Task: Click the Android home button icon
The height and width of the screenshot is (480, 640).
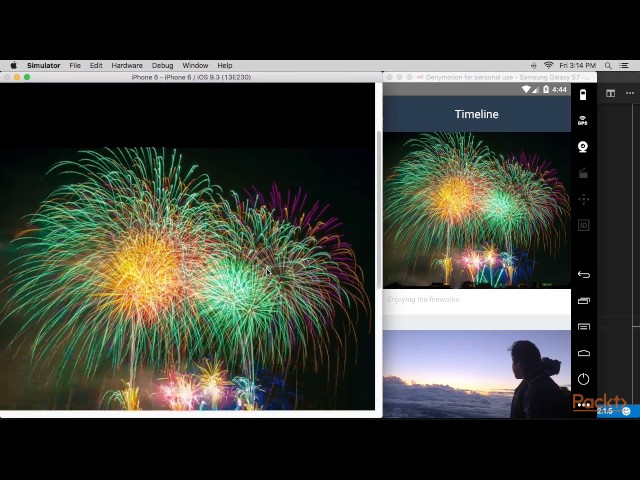Action: 584,353
